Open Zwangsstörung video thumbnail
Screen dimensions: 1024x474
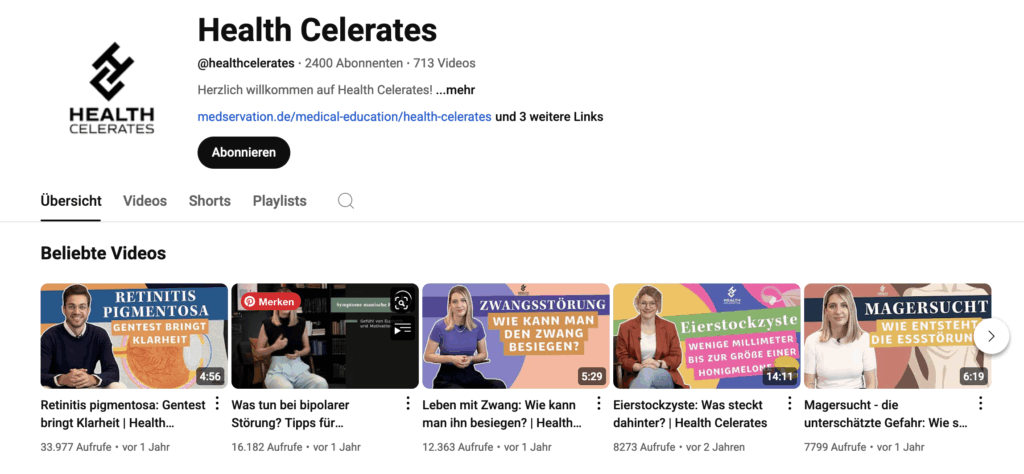point(515,336)
